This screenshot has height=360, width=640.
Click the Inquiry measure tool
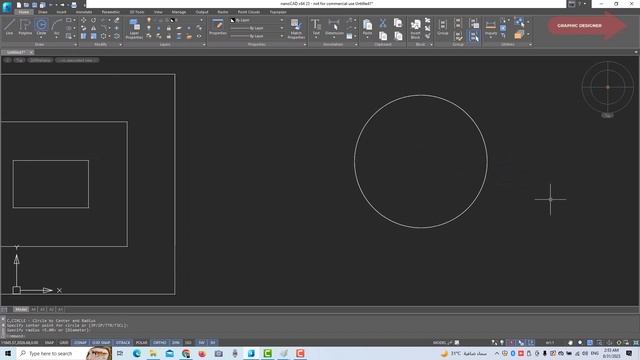click(491, 27)
